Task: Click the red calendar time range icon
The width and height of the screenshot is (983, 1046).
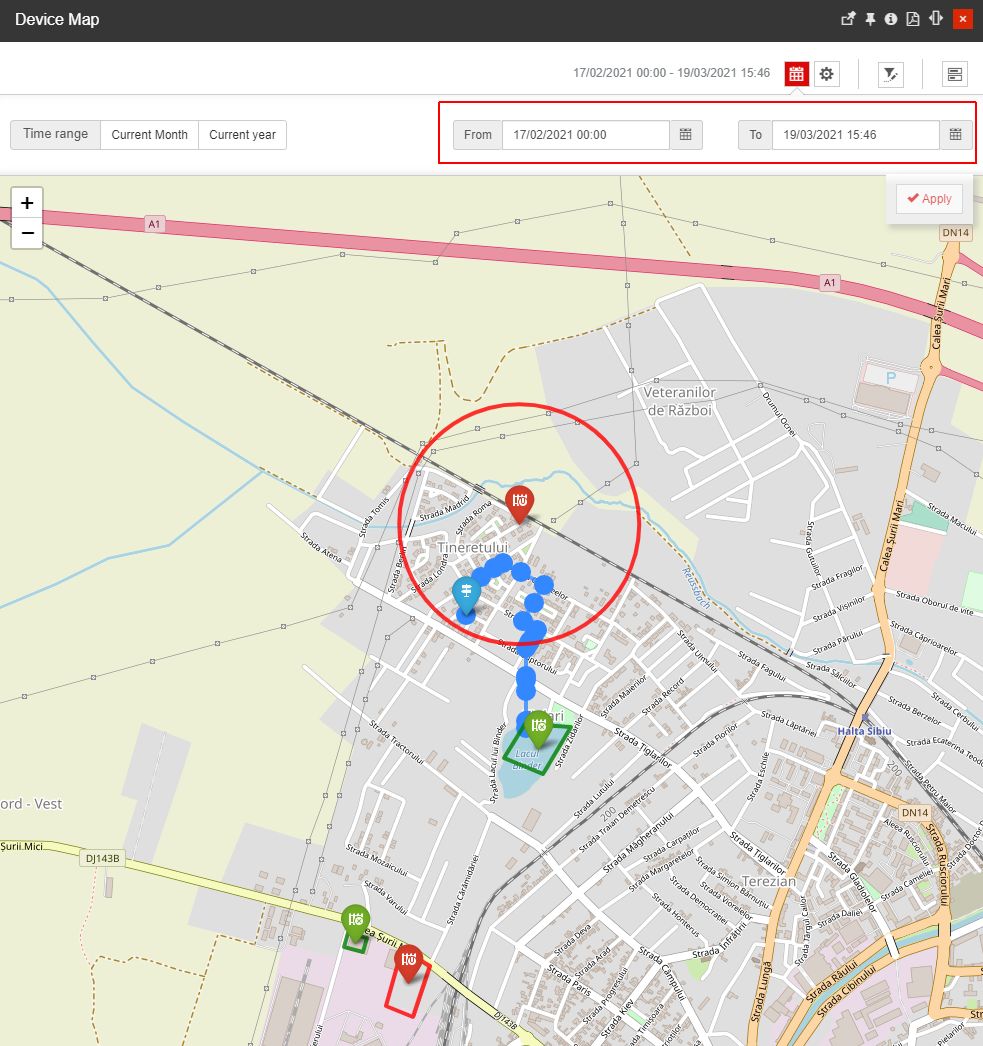Action: (x=796, y=73)
